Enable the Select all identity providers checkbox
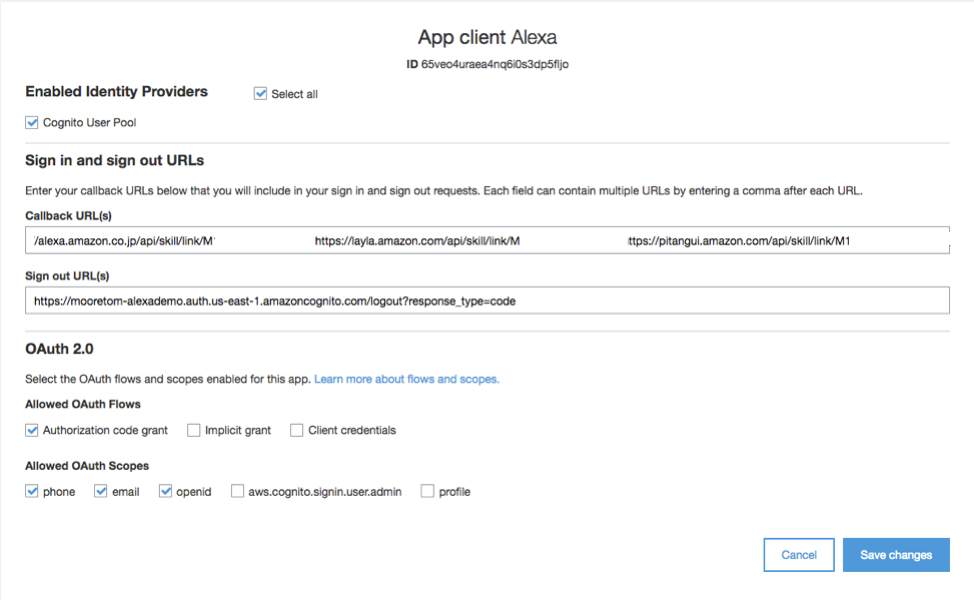974x600 pixels. click(x=260, y=93)
